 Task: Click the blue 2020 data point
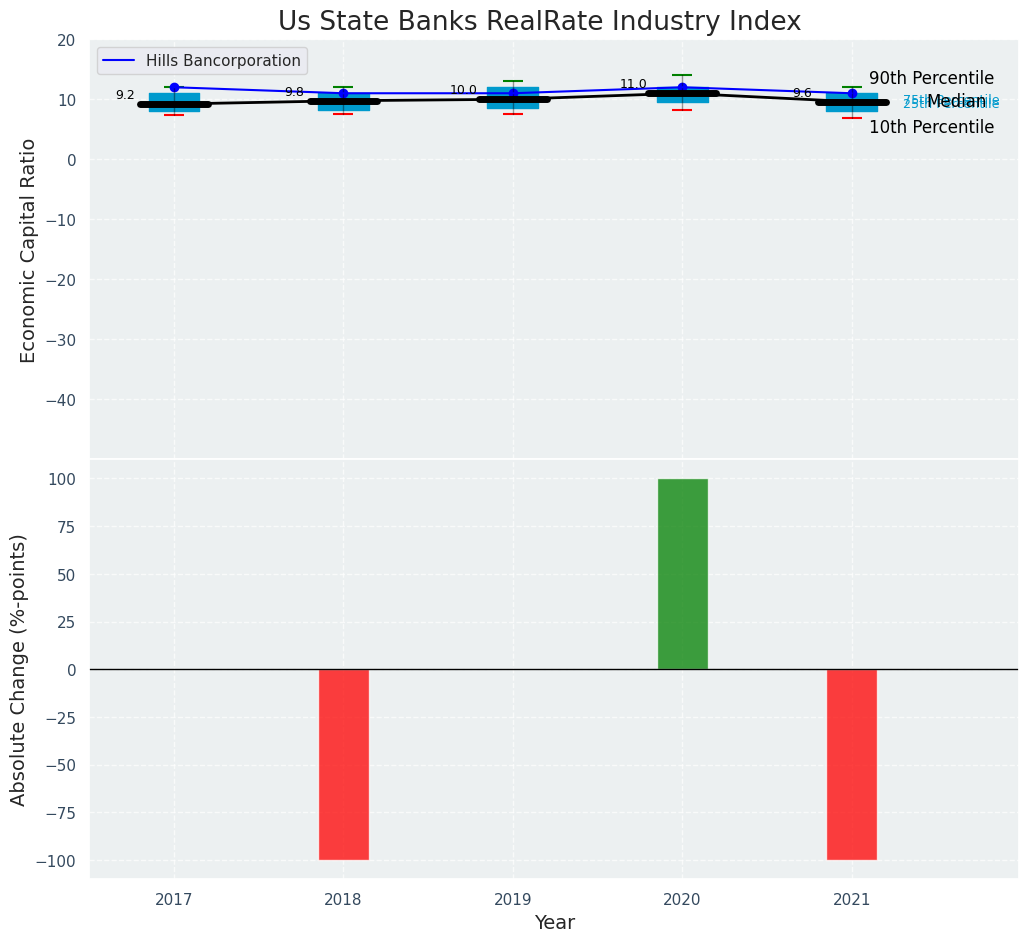(682, 87)
